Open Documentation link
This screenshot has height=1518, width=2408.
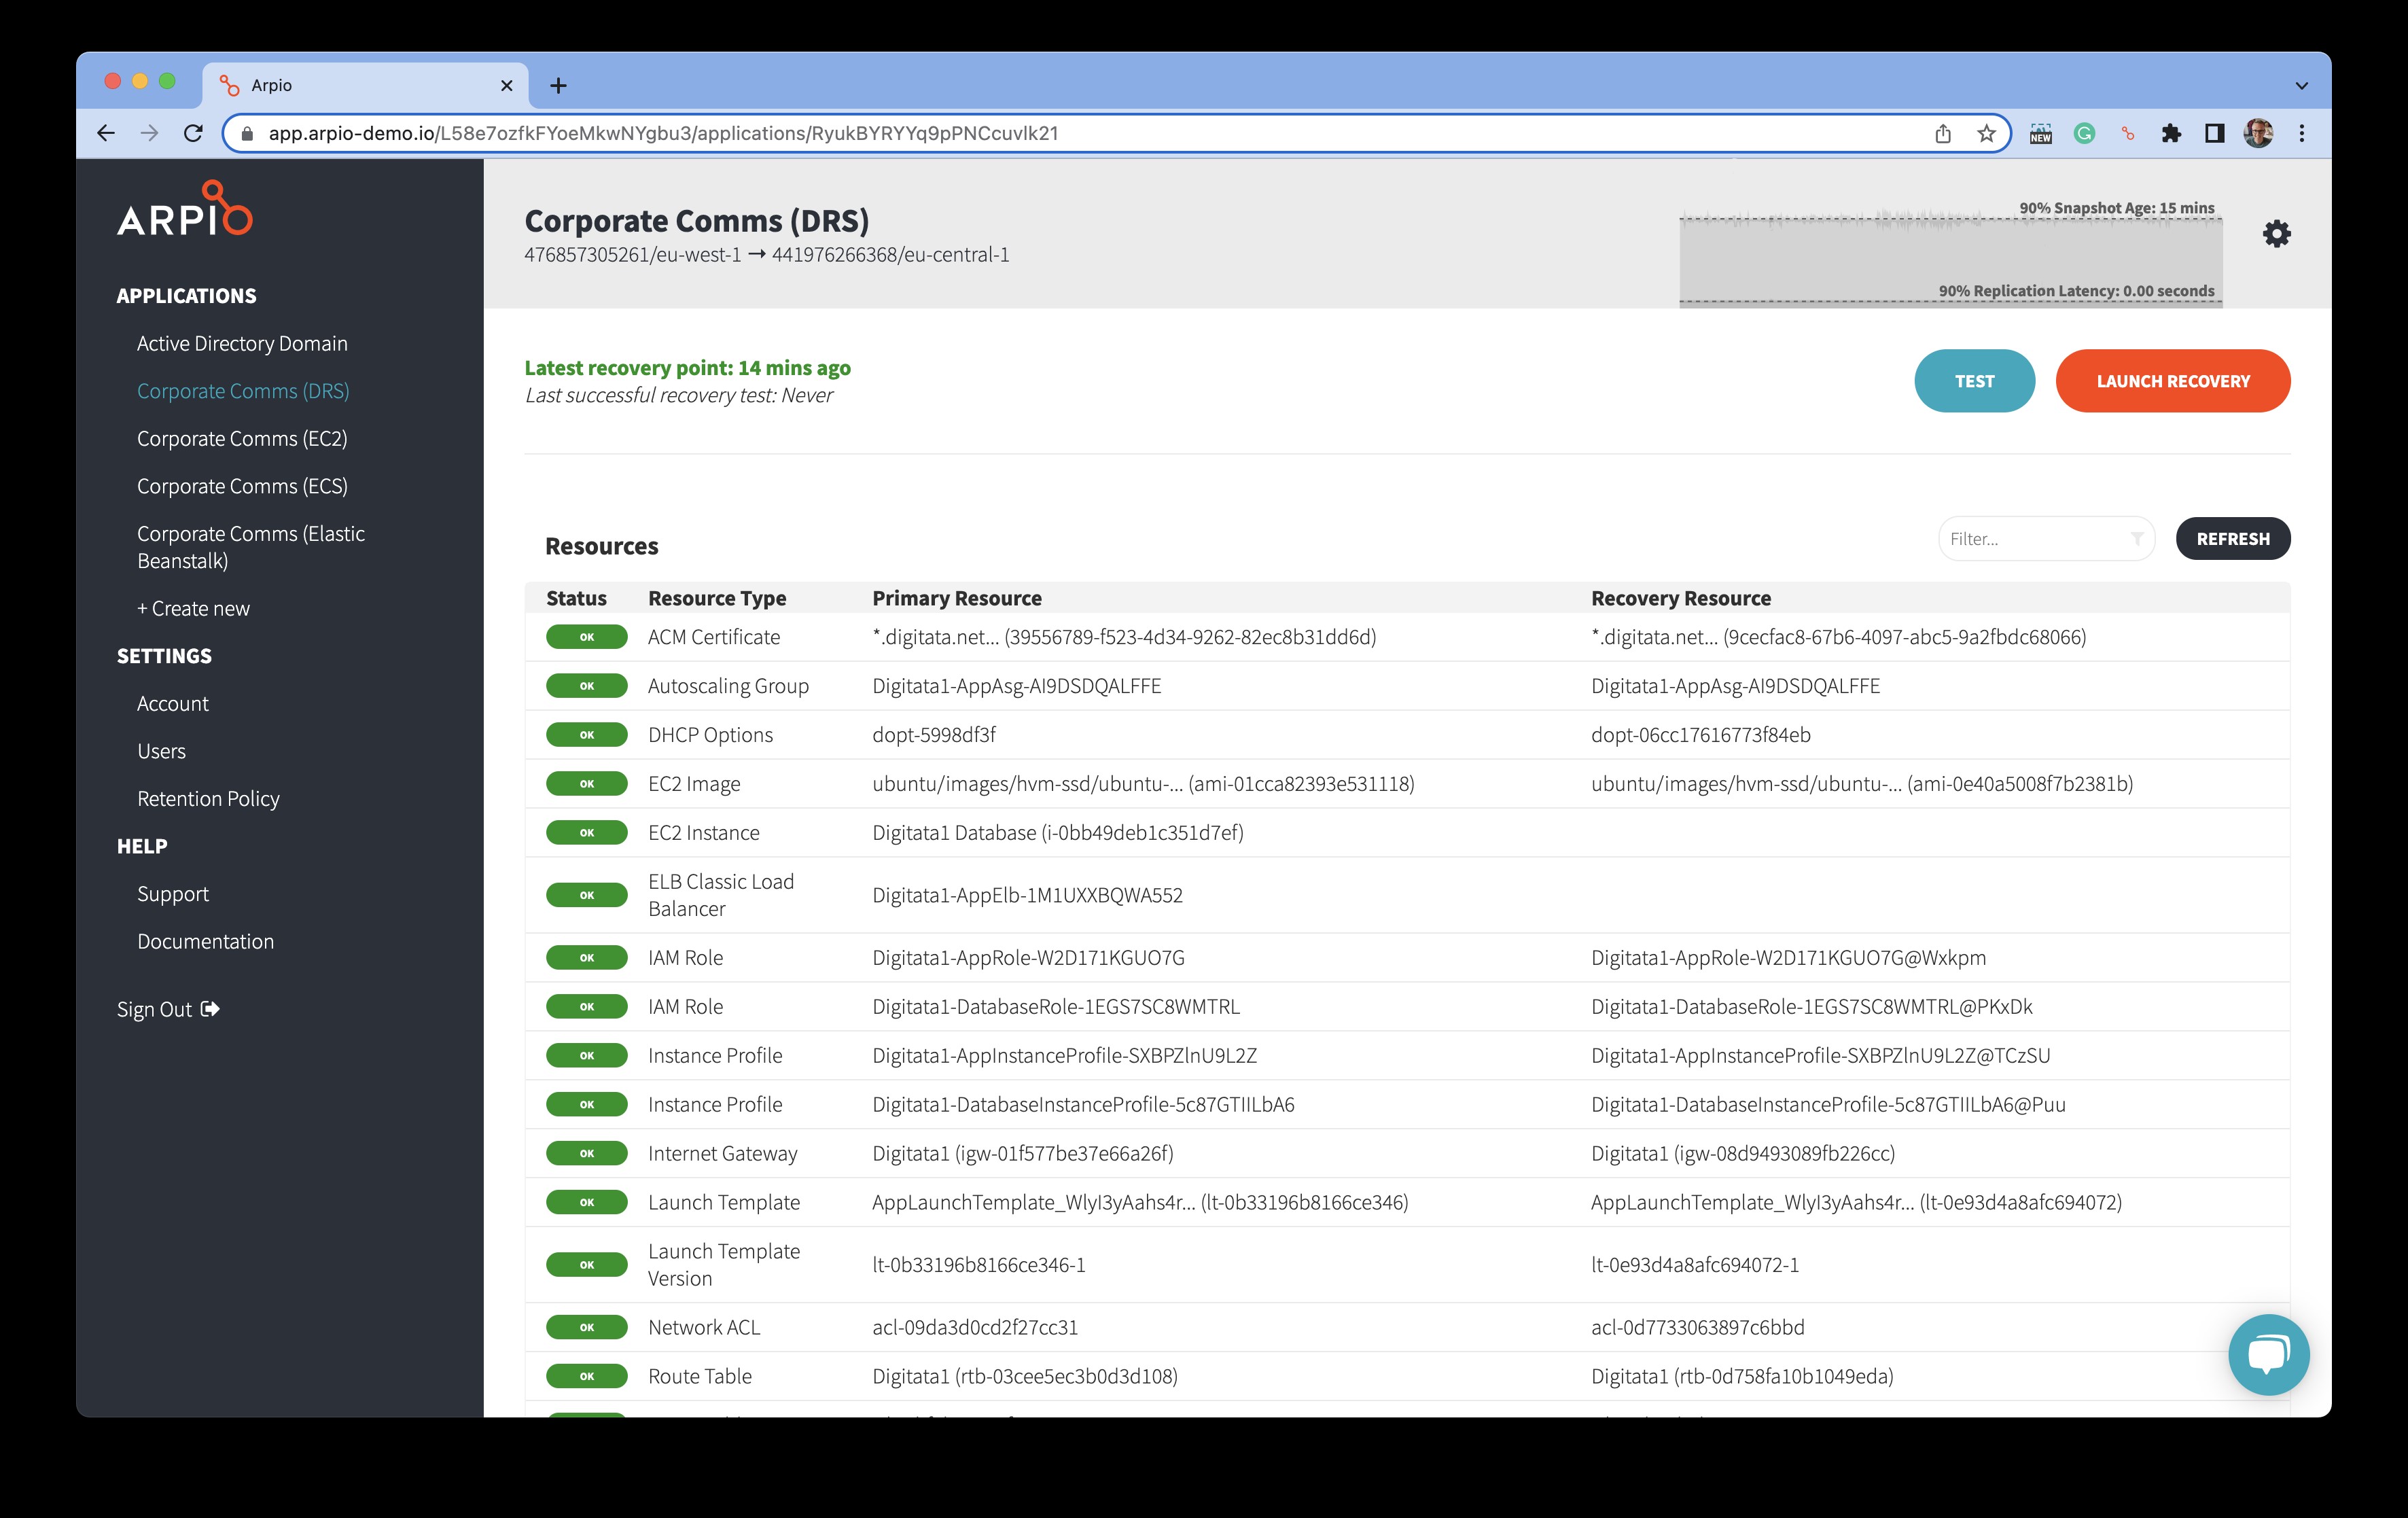(x=205, y=941)
